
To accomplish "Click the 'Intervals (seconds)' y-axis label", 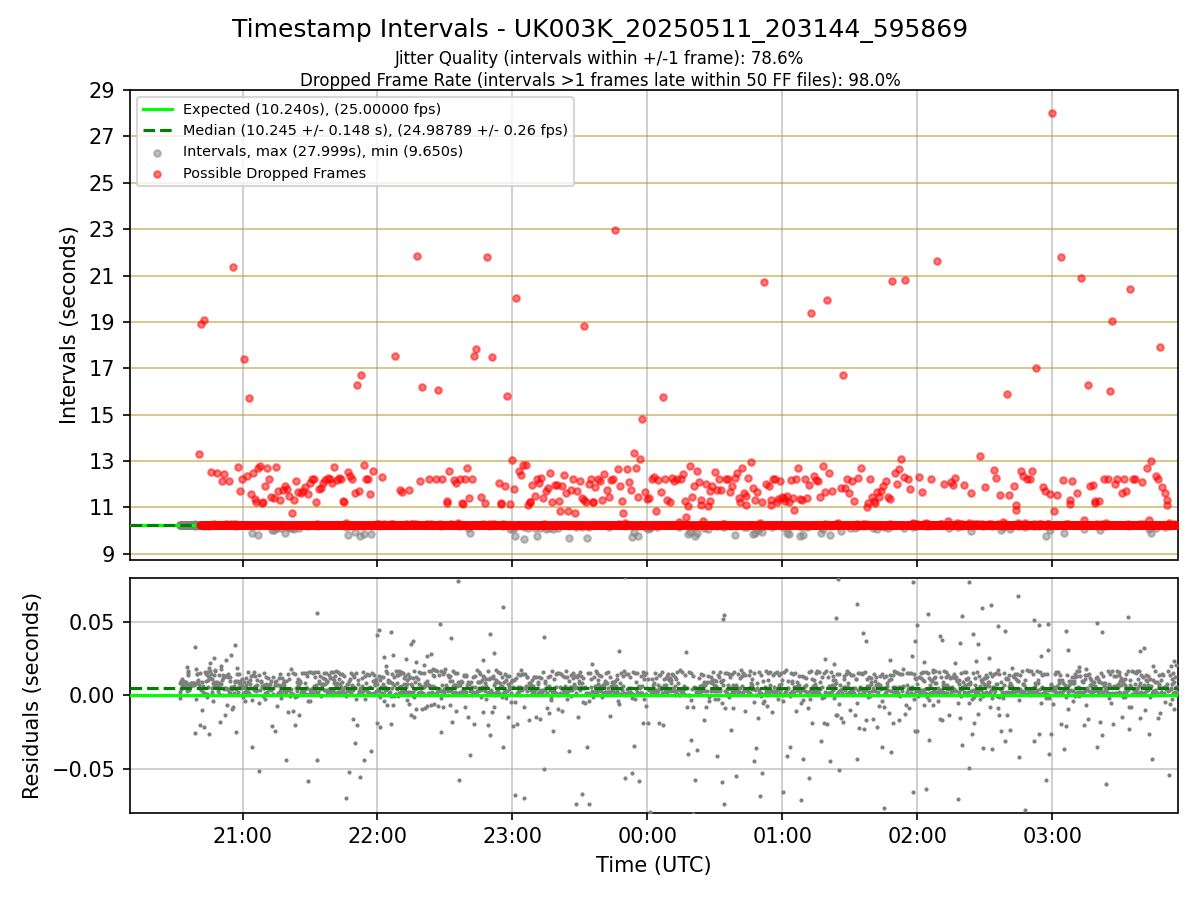I will click(x=68, y=325).
